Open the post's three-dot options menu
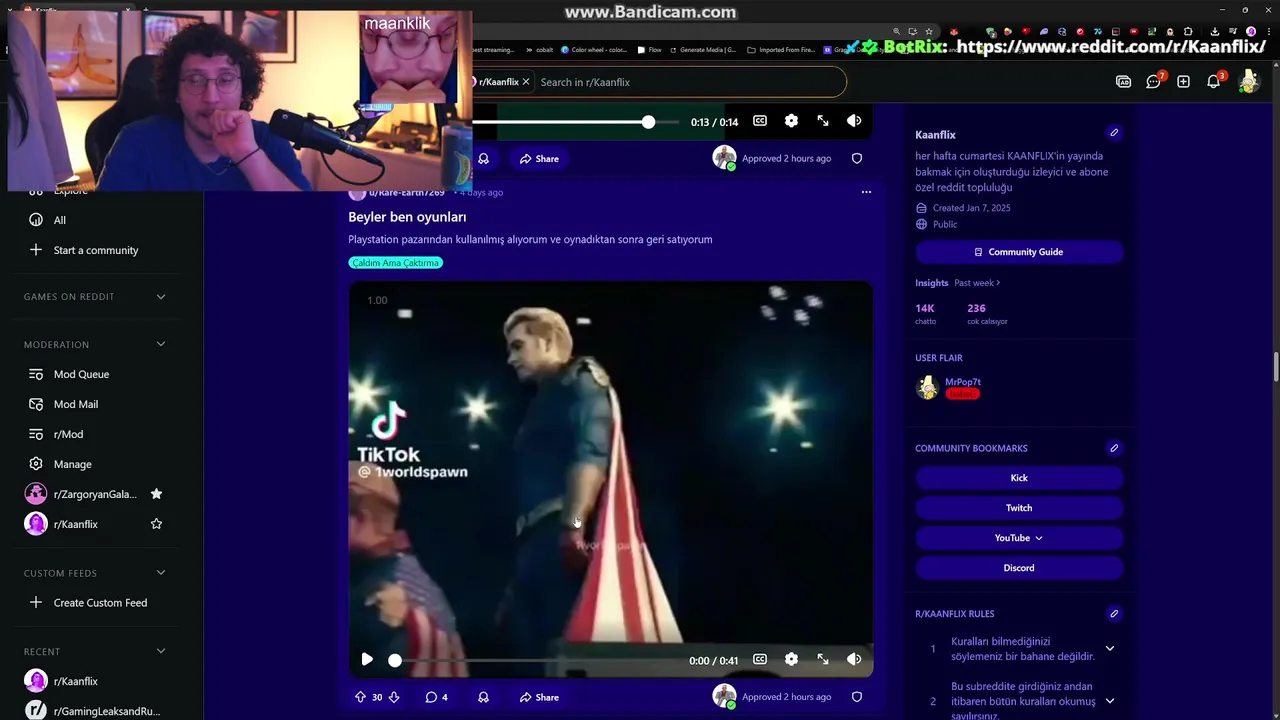The image size is (1280, 720). coord(866,192)
